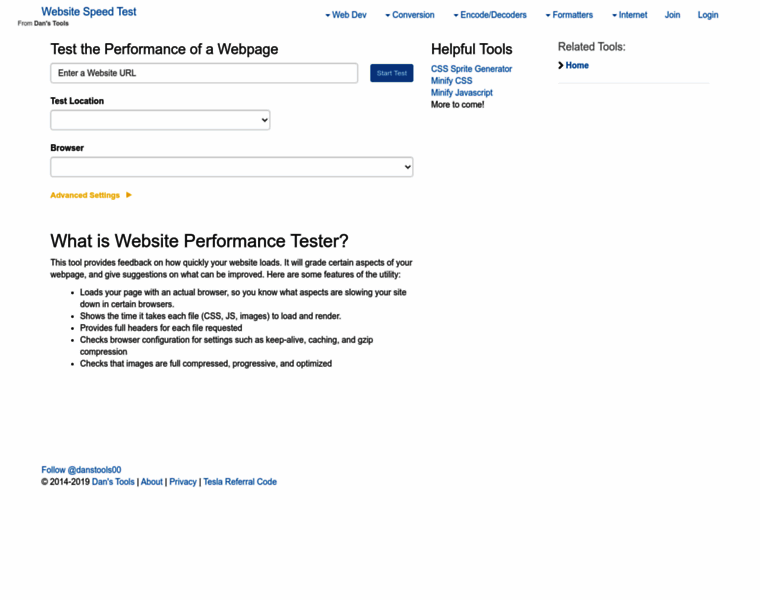Click the 'From Dan's Tools' text
The height and width of the screenshot is (600, 760).
click(x=43, y=23)
